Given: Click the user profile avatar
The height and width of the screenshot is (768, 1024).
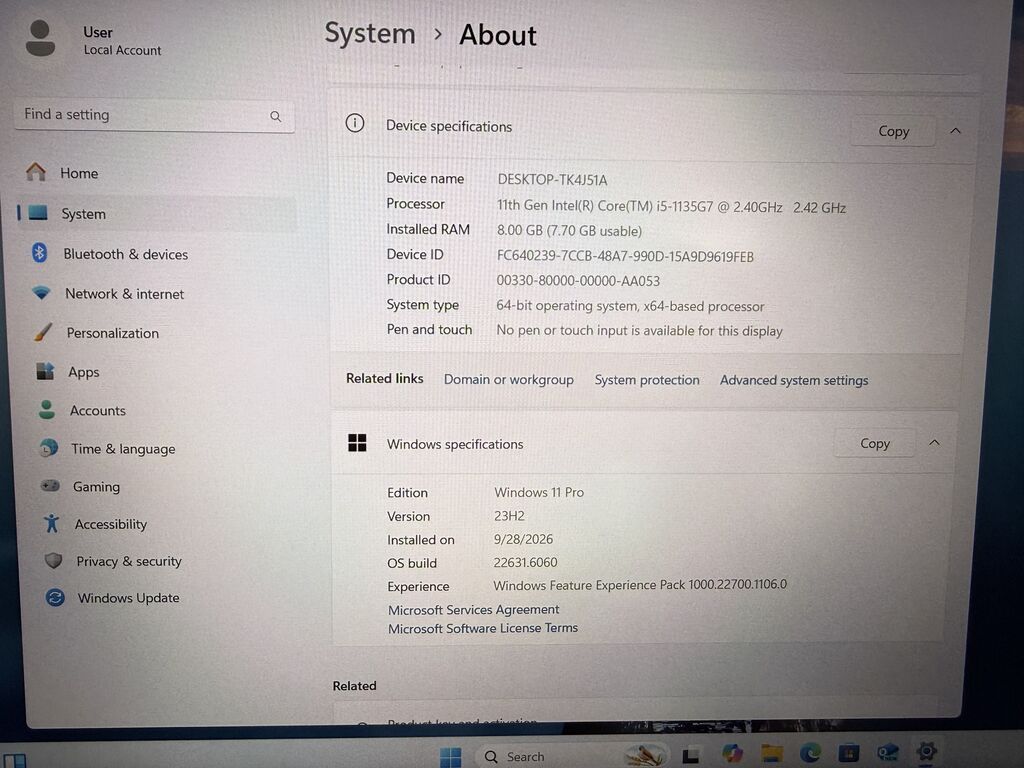Looking at the screenshot, I should point(40,38).
